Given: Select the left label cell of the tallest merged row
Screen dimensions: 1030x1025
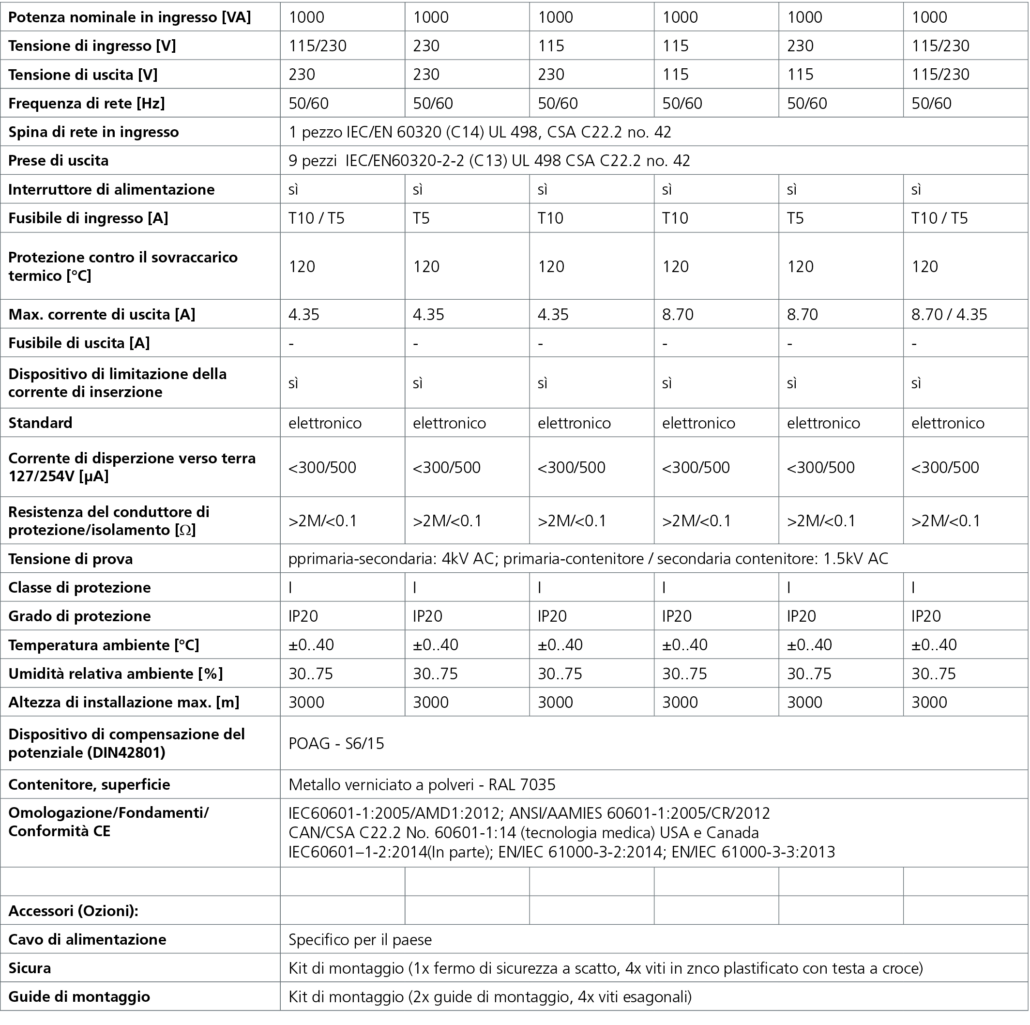Looking at the screenshot, I should 140,832.
